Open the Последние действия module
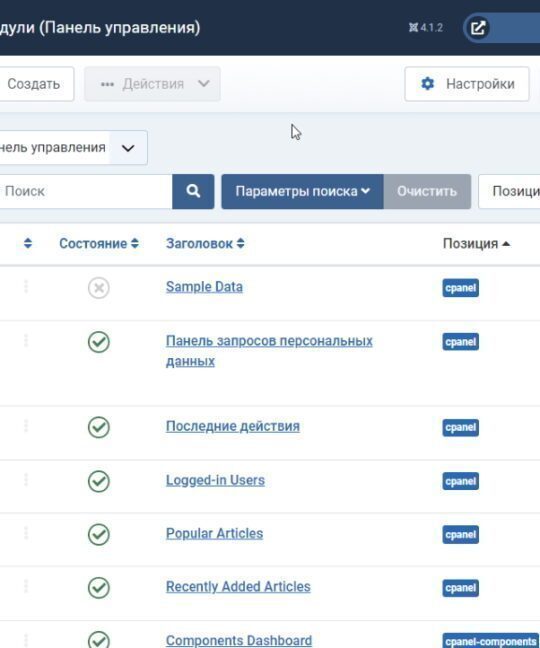Viewport: 540px width, 648px height. [233, 426]
